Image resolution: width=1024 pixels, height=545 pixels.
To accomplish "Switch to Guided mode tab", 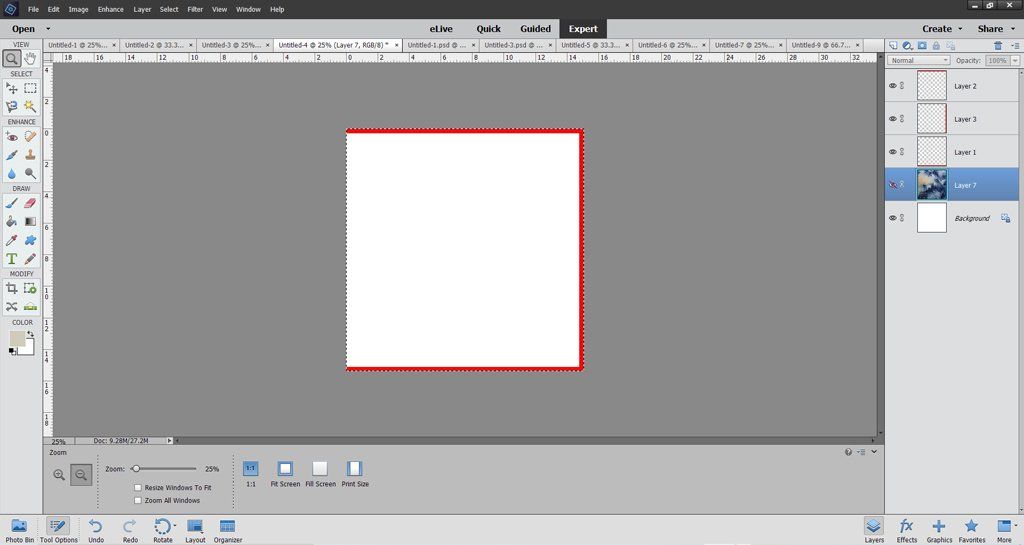I will (536, 29).
